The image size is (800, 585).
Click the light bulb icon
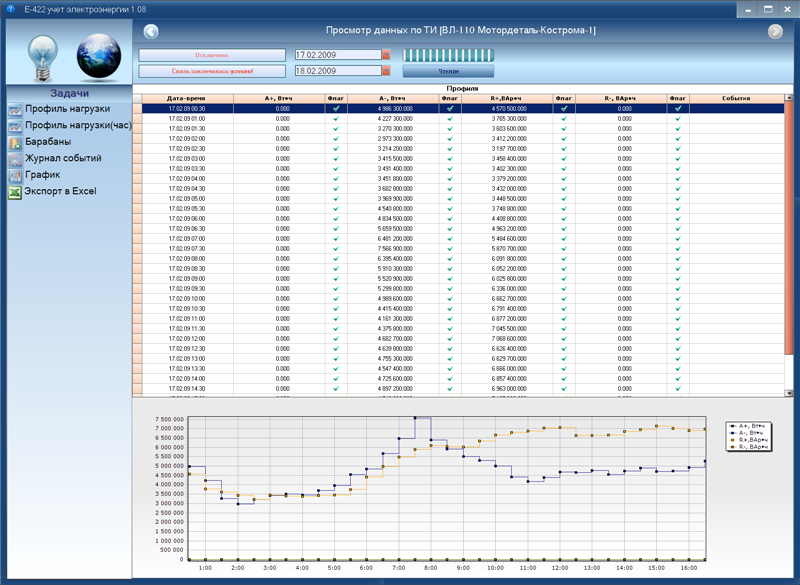(43, 57)
